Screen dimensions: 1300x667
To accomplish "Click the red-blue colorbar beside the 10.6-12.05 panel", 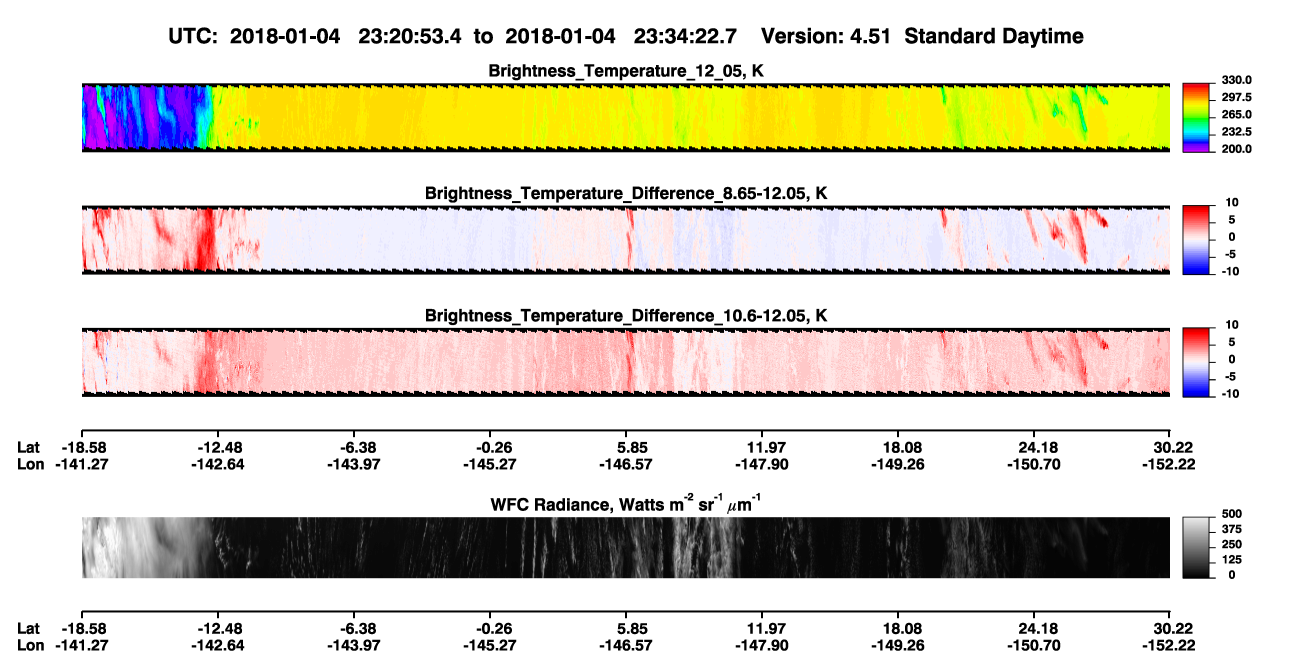I will (1194, 362).
